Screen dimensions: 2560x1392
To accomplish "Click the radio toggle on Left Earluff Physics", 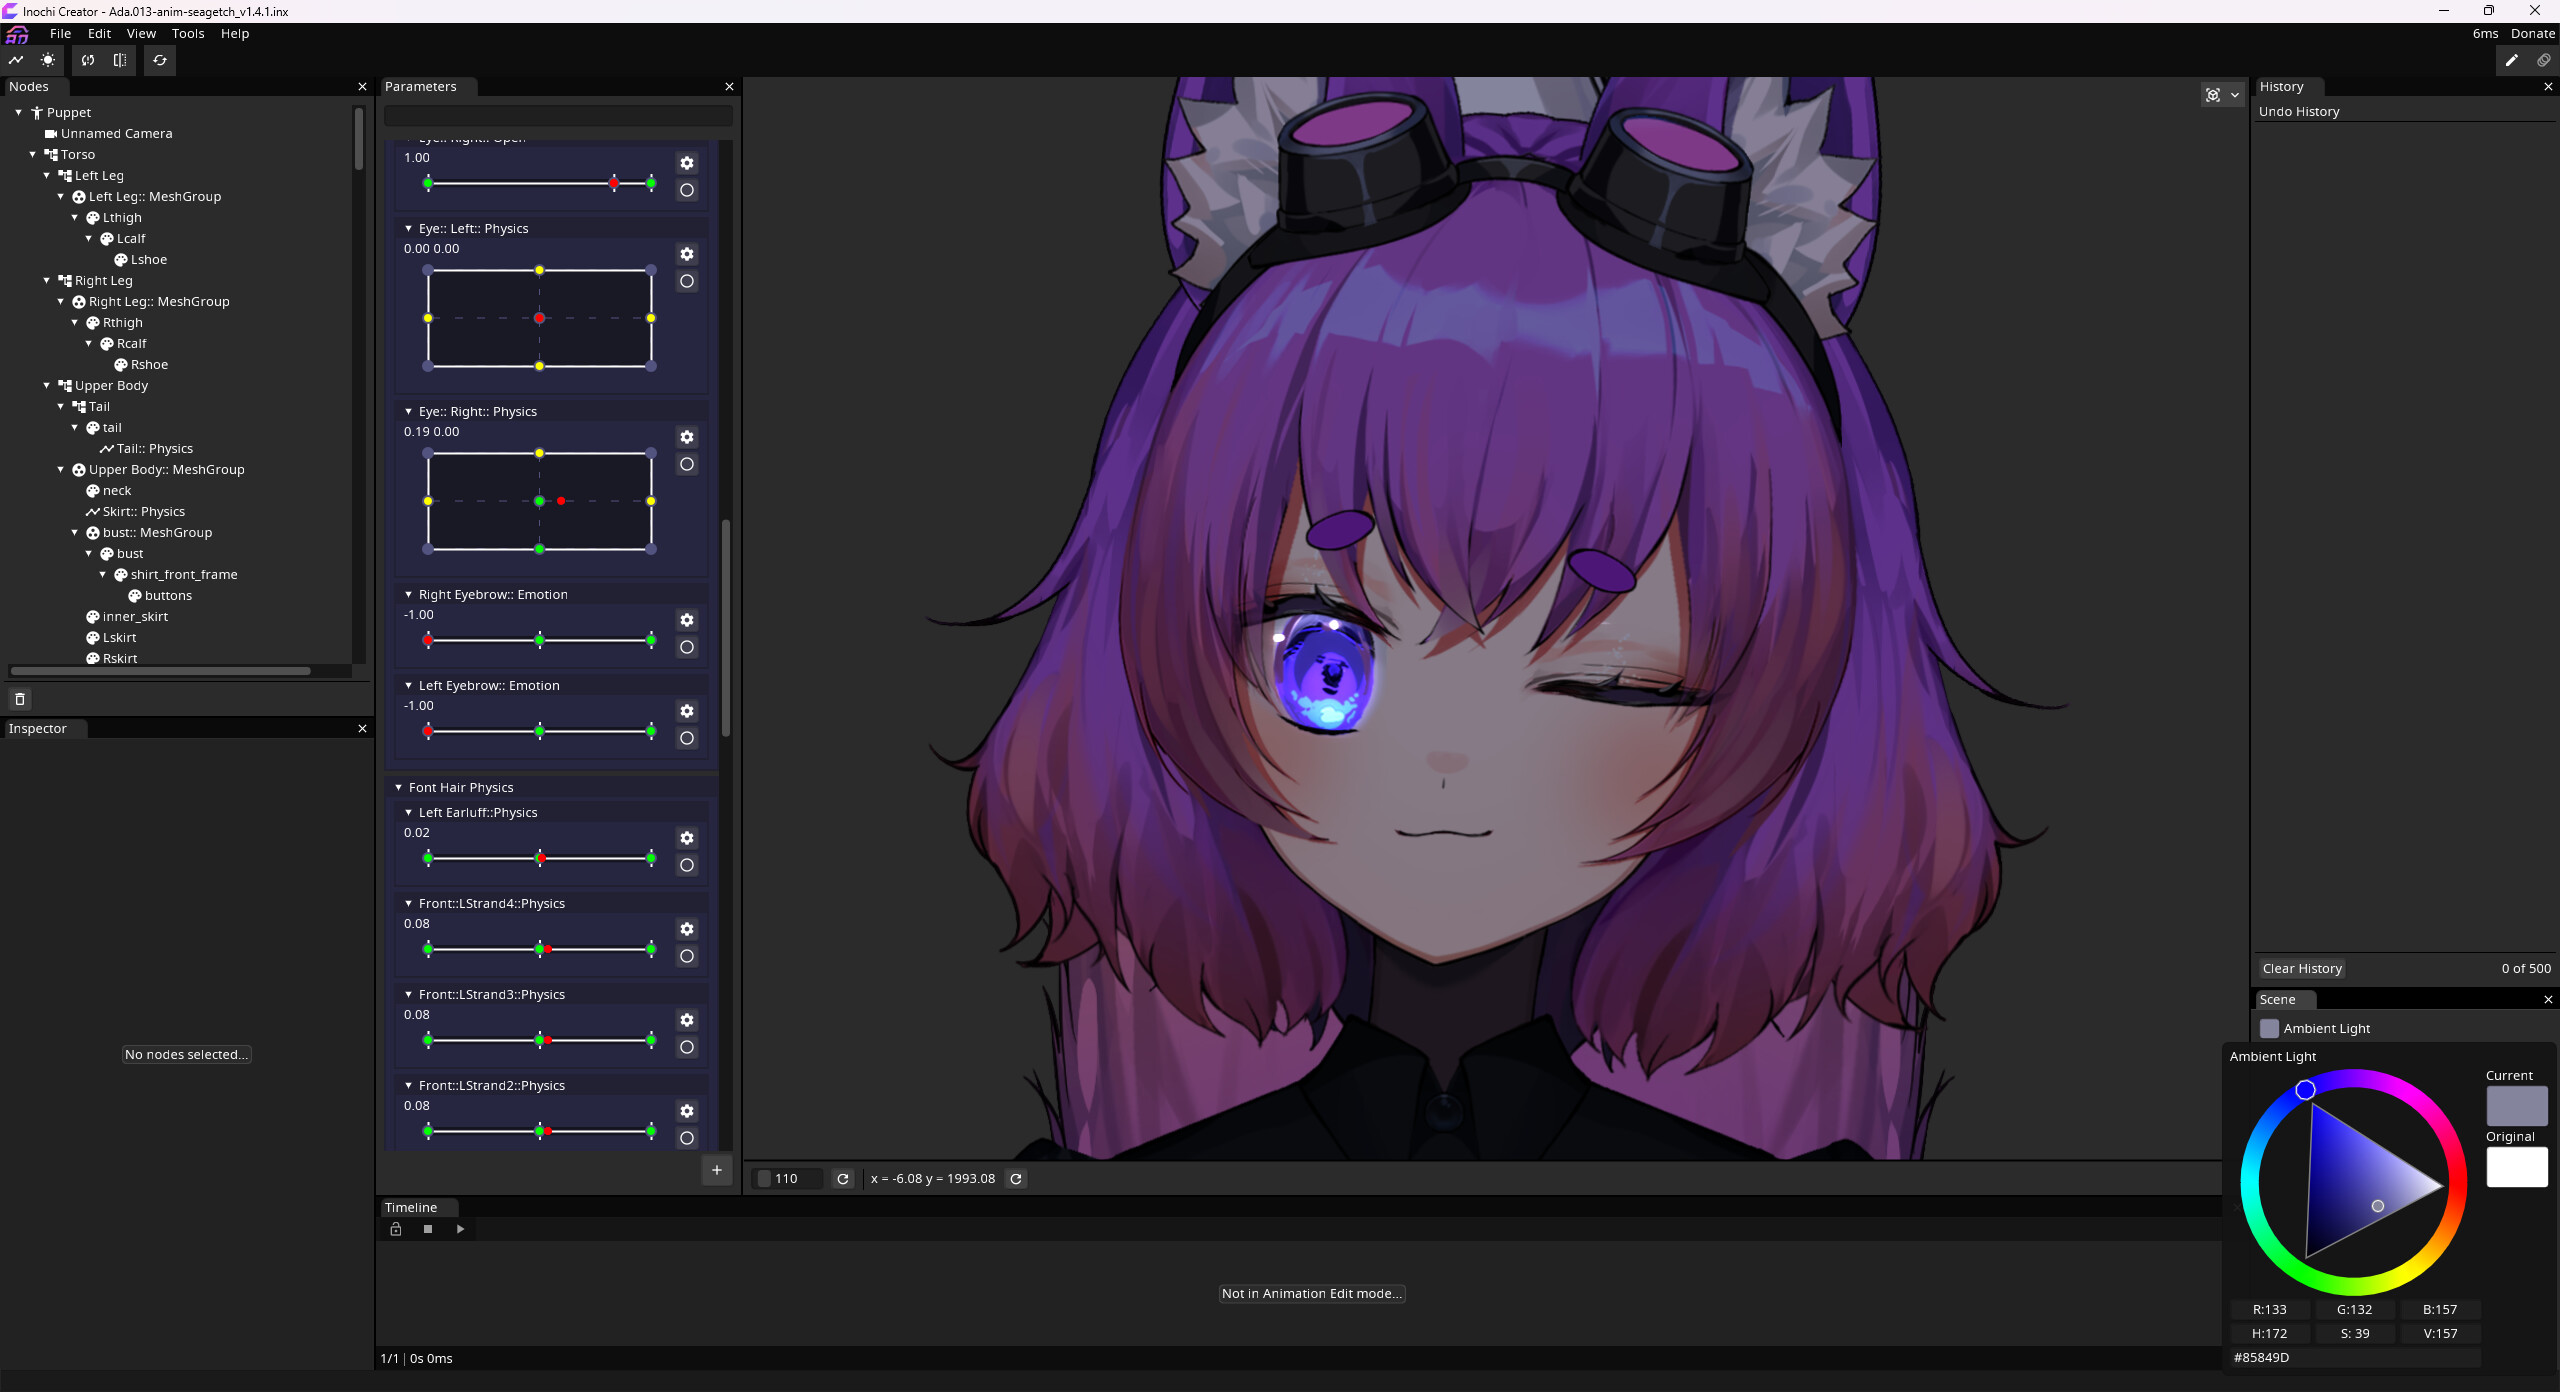I will pos(687,866).
